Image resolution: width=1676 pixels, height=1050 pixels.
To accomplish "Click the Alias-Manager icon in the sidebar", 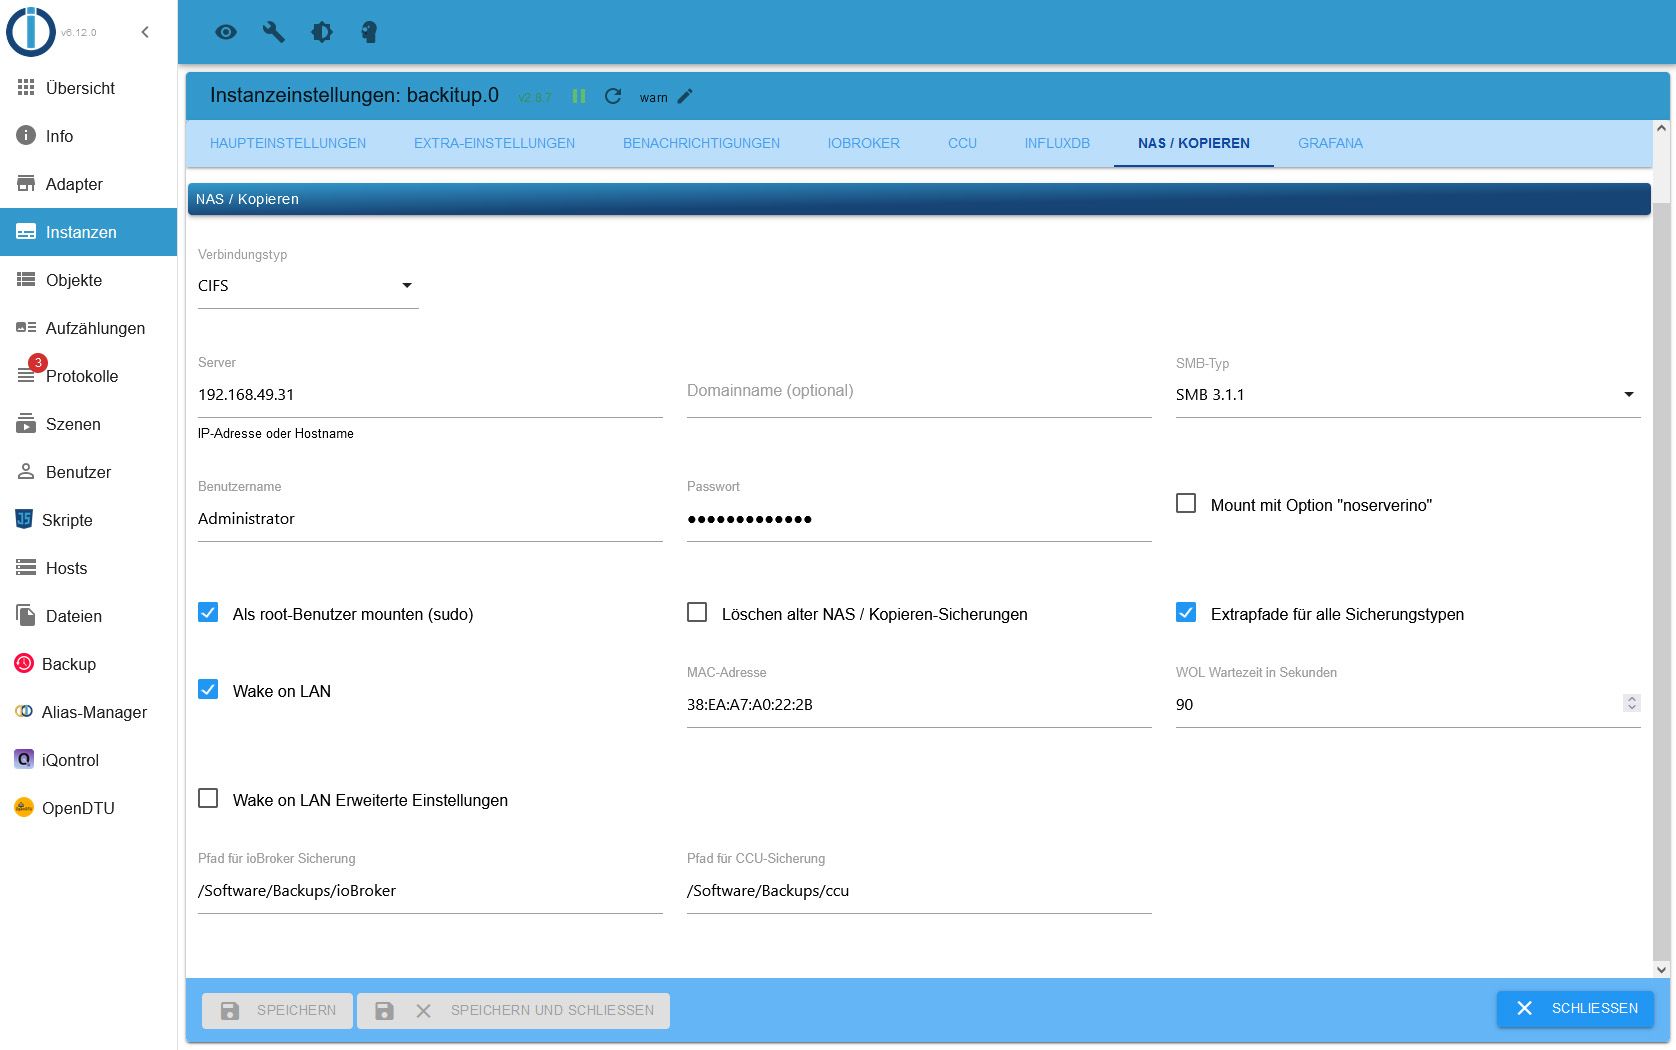I will tap(24, 712).
